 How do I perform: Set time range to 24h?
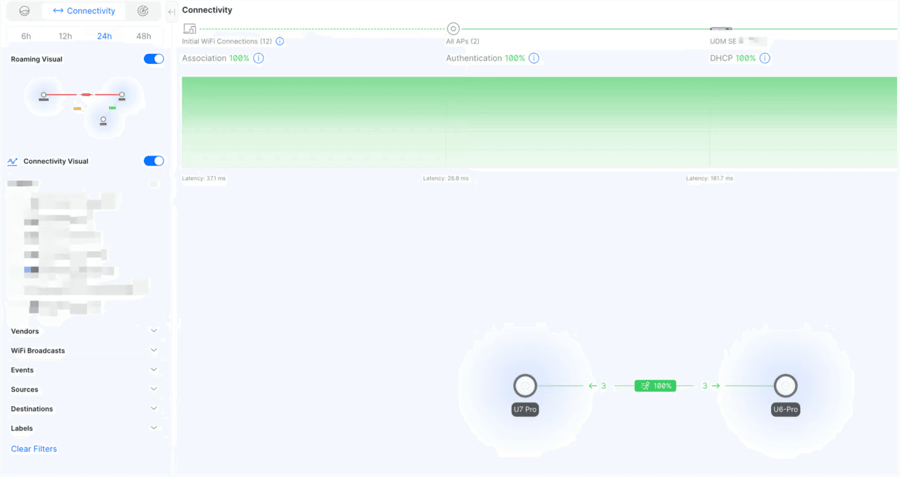click(104, 36)
